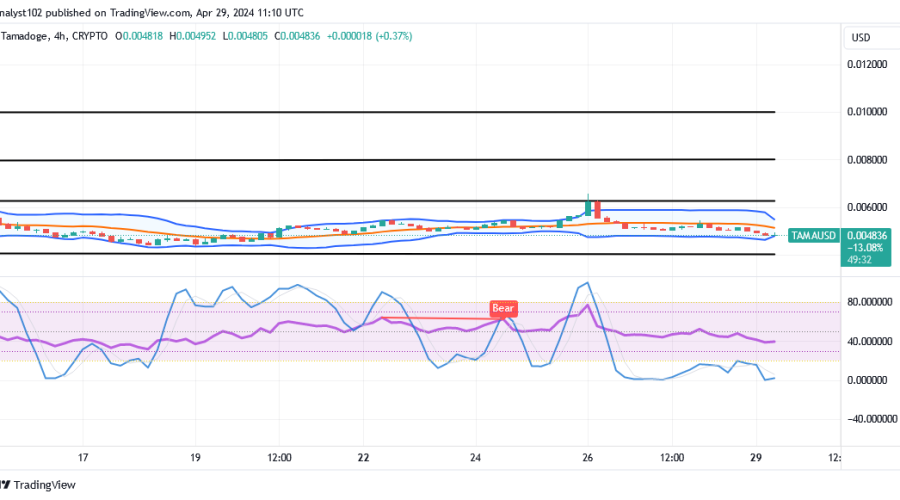Open the USD currency selector
900x500 pixels.
(872, 38)
